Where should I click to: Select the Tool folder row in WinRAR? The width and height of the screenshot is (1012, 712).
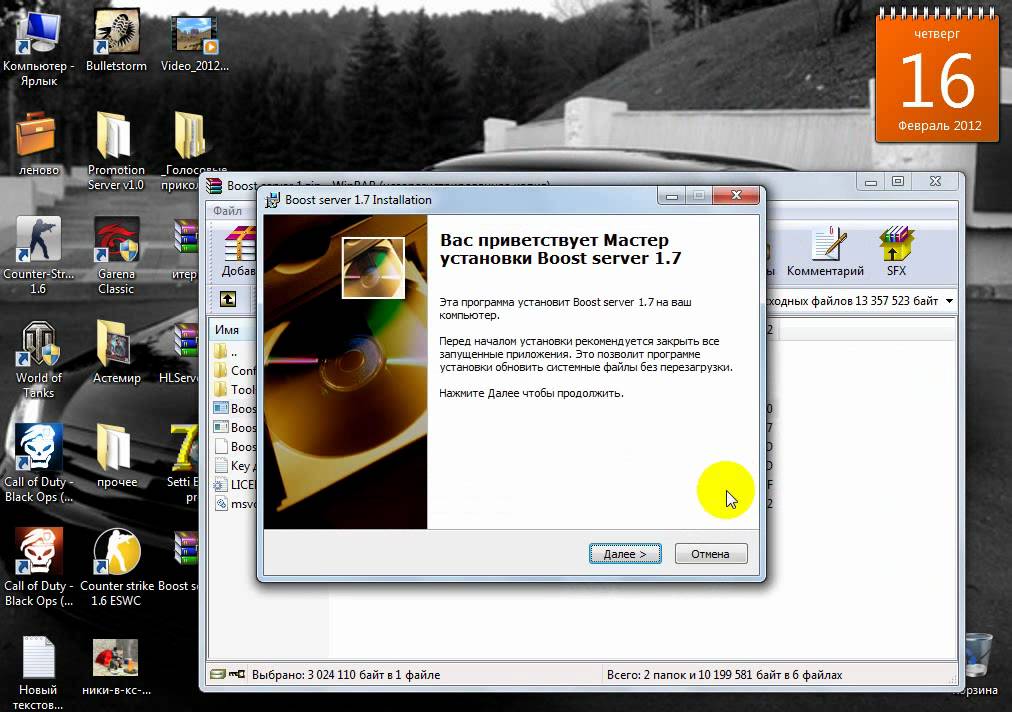point(234,389)
